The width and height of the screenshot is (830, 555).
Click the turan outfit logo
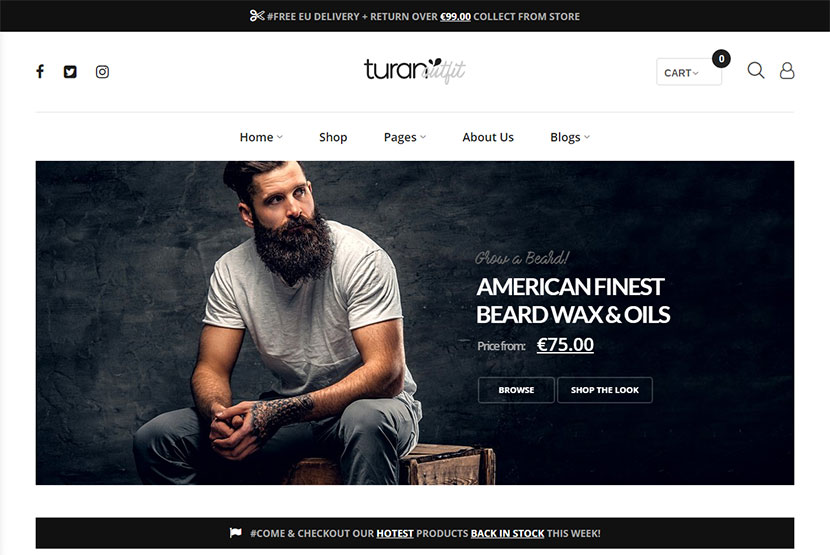click(x=414, y=70)
